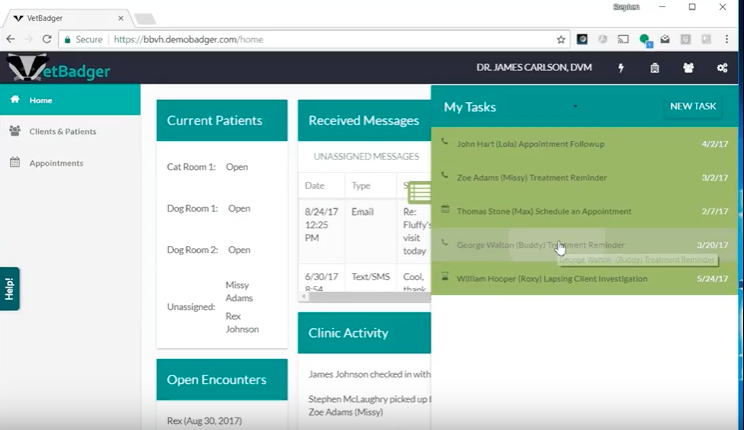744x430 pixels.
Task: Click the 4/2/17 task due date
Action: (715, 144)
